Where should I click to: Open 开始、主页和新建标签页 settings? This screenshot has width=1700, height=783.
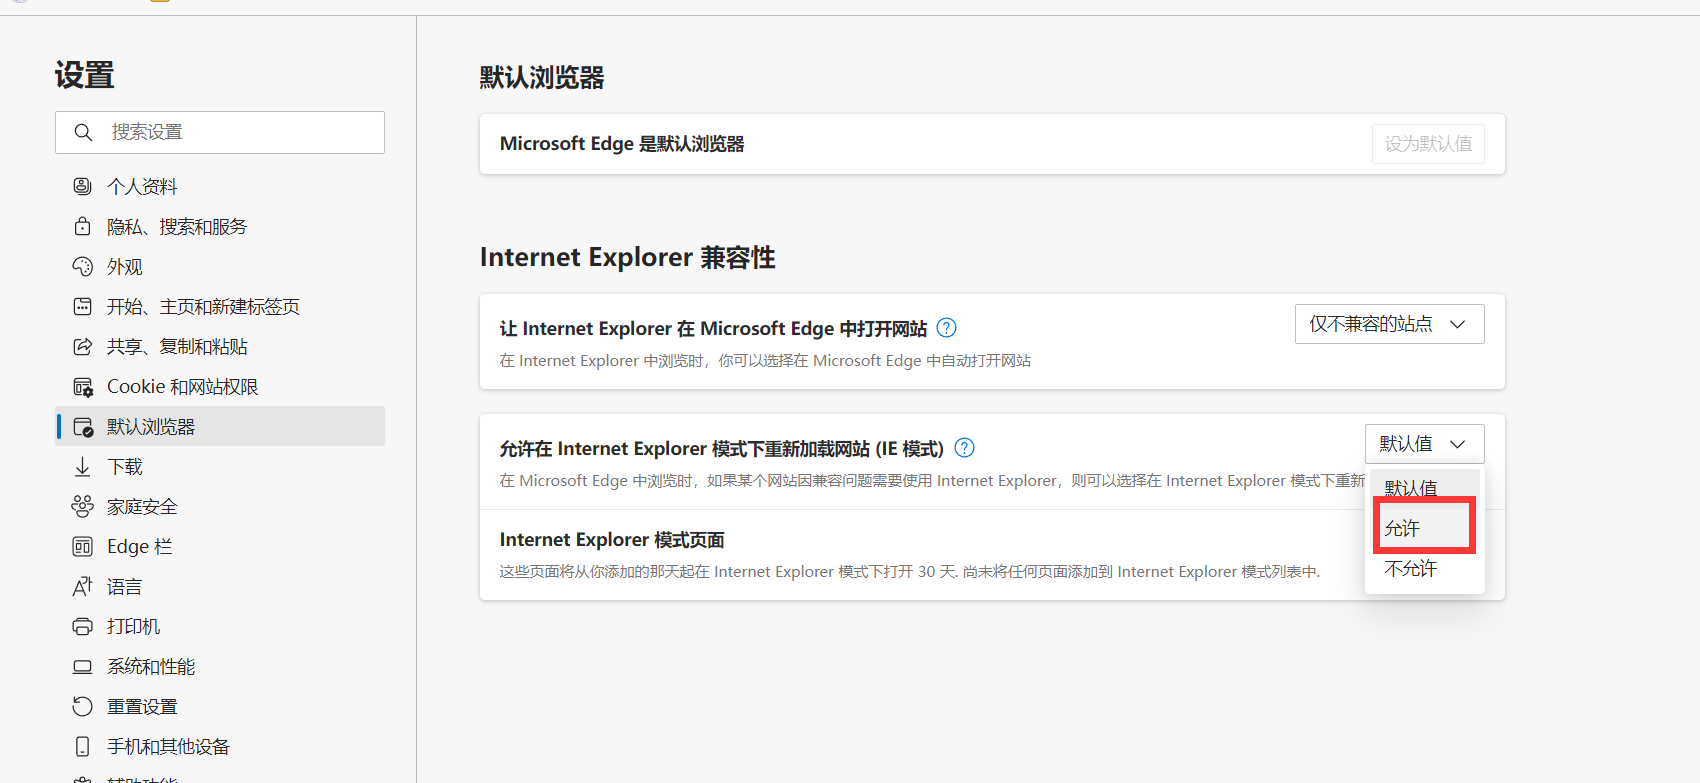point(203,307)
